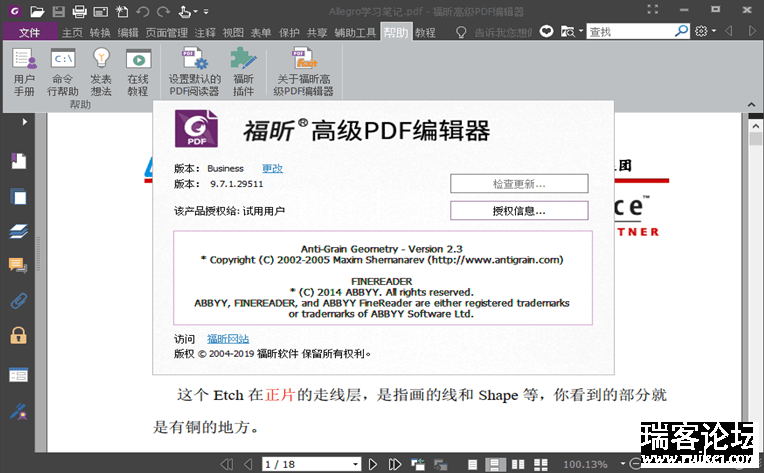Open the Attachments paperclip panel
The image size is (764, 473).
(x=19, y=301)
